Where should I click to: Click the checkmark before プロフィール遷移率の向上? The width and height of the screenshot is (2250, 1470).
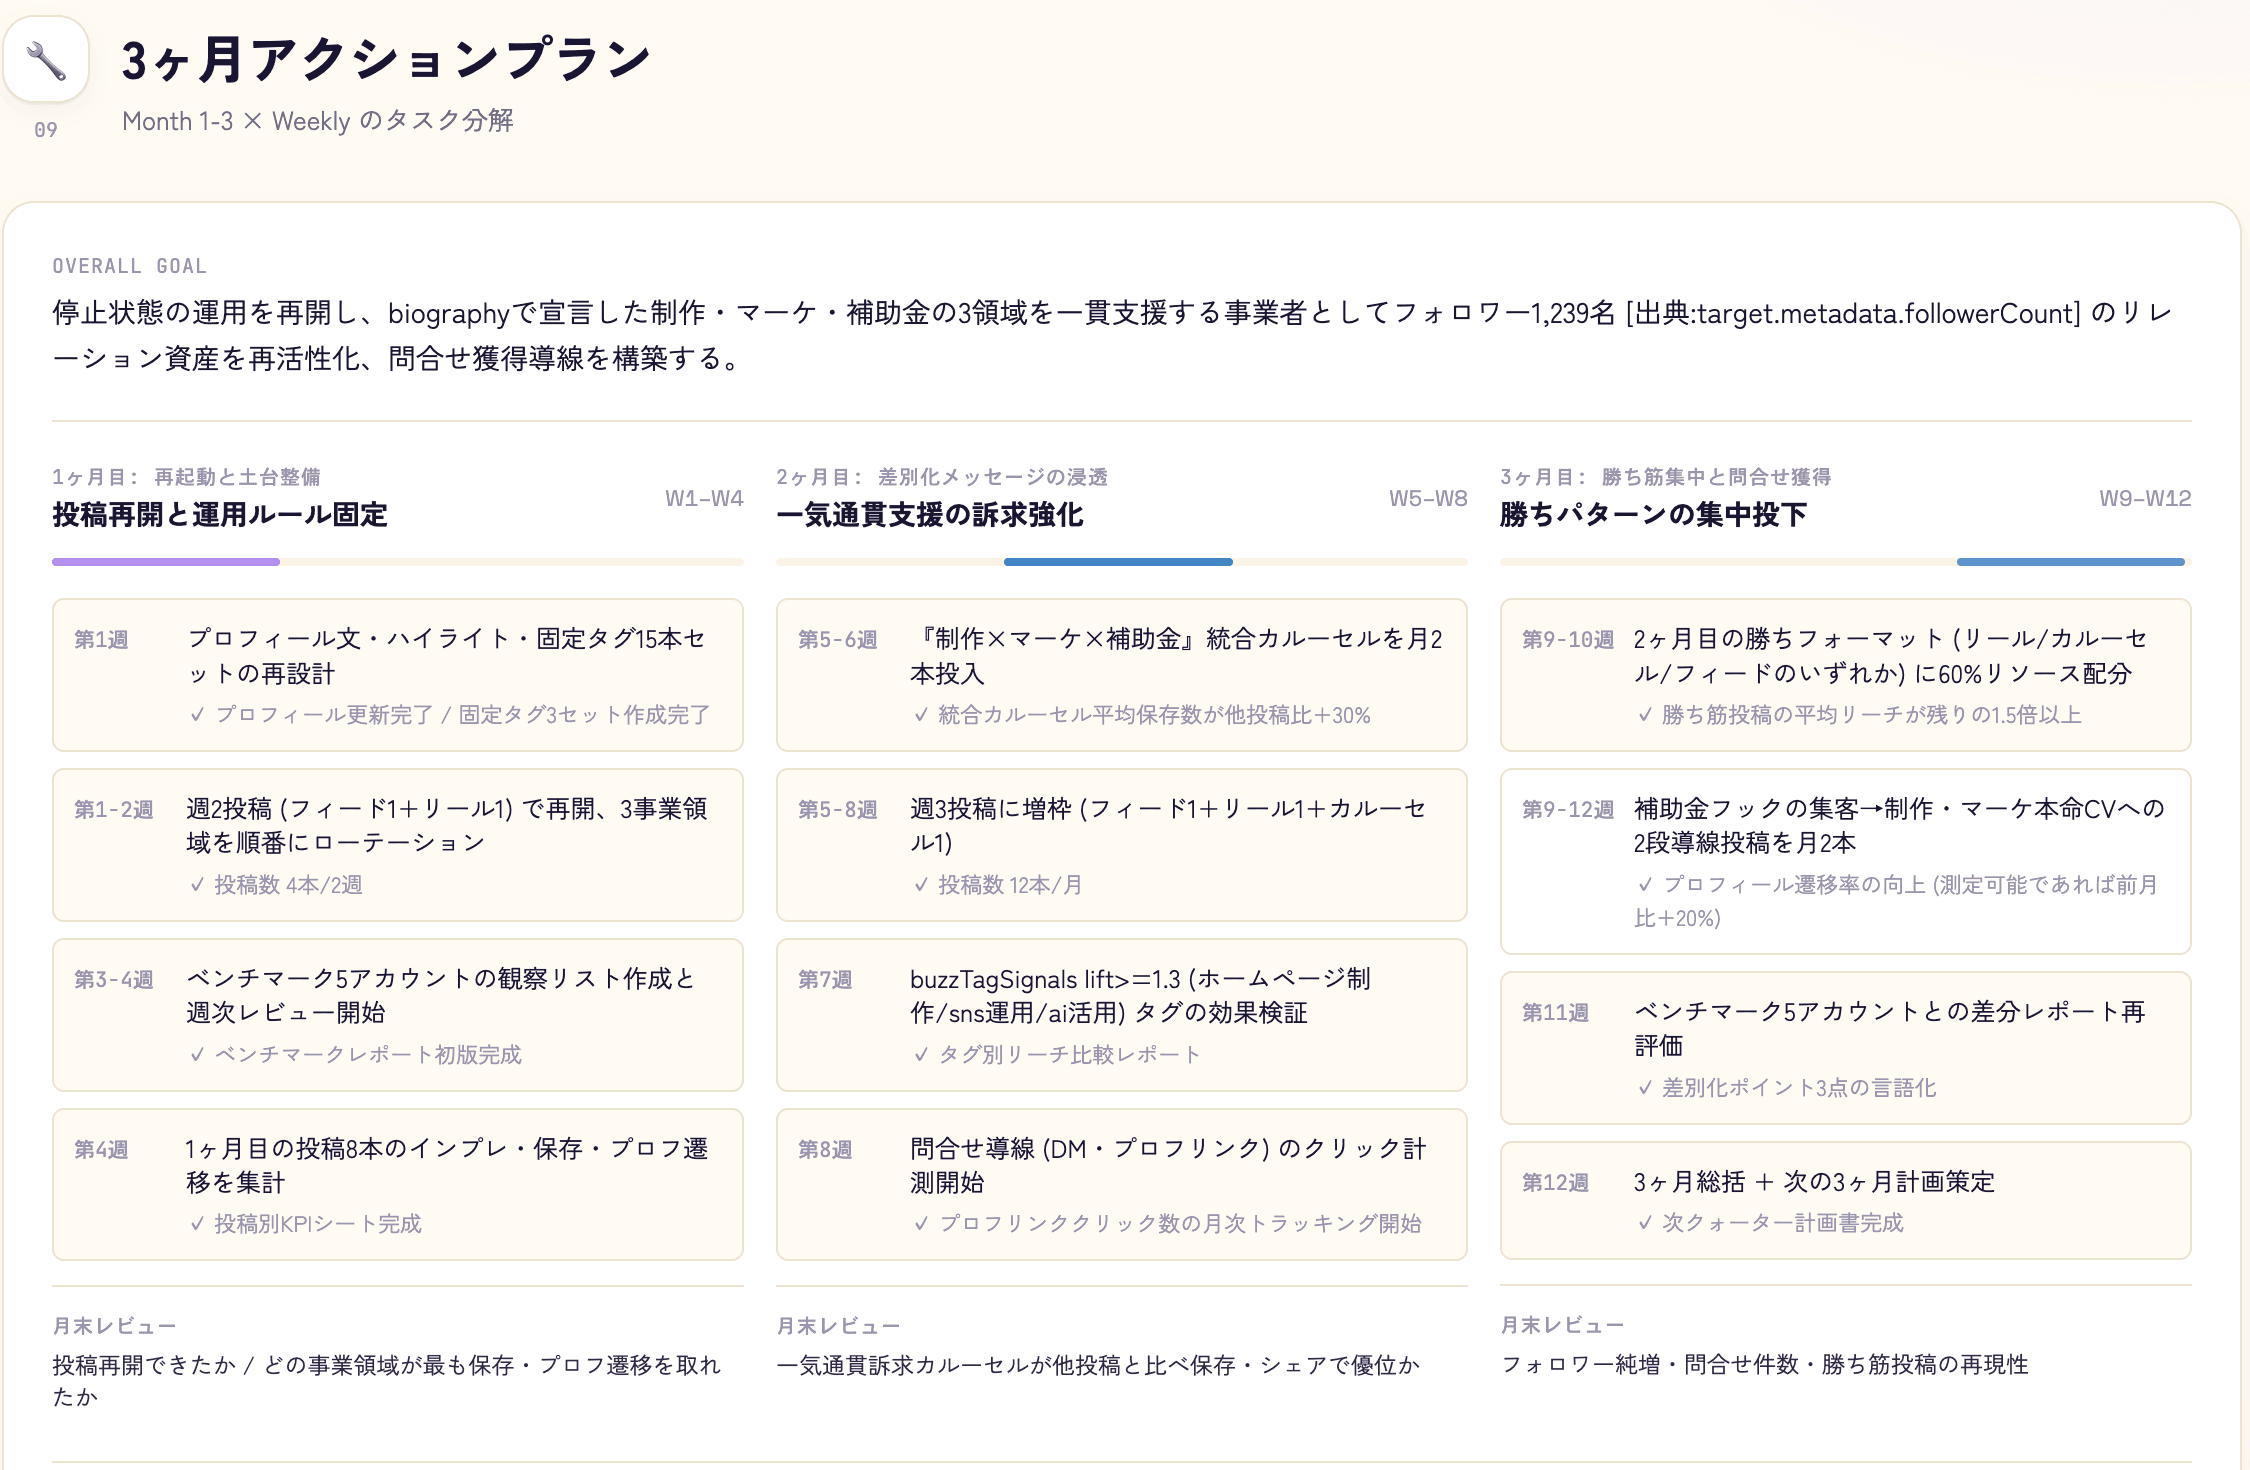[x=1645, y=885]
